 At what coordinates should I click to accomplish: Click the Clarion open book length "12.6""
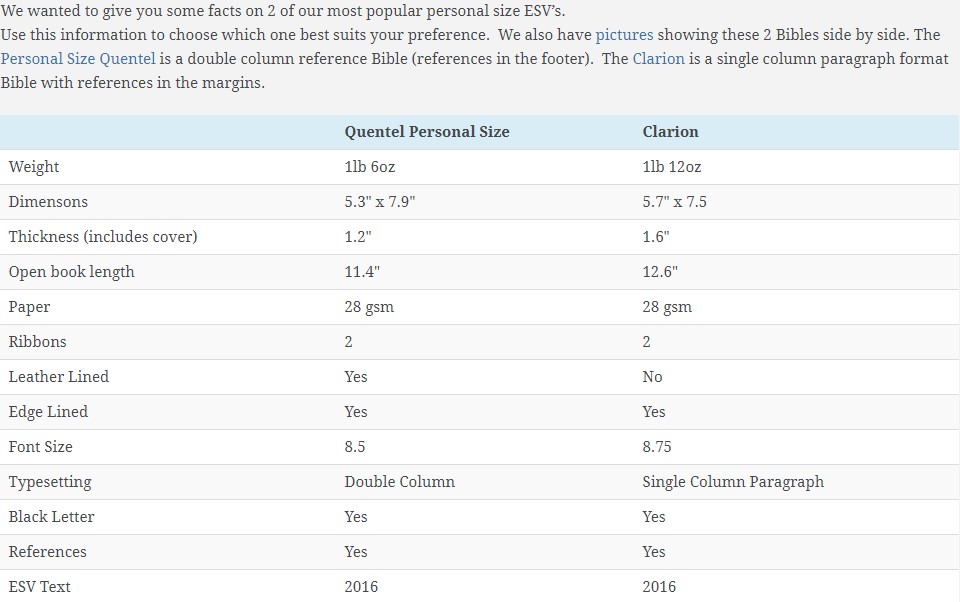660,272
